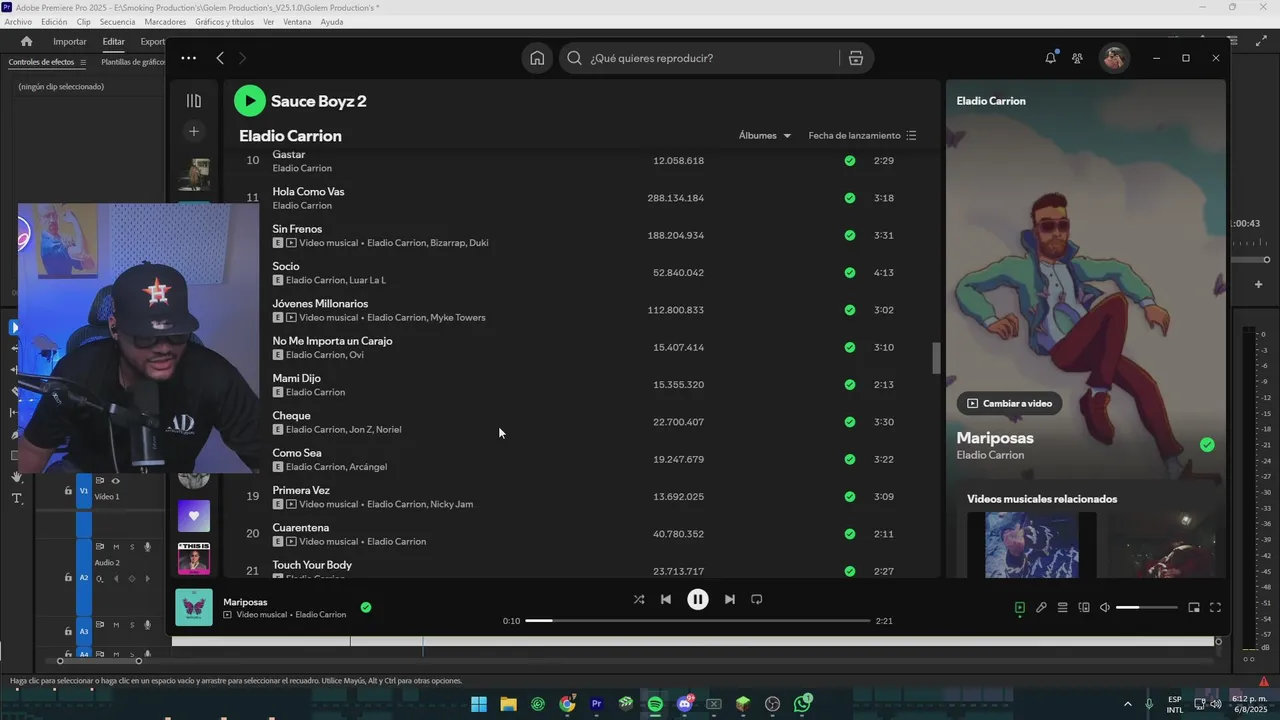Viewport: 1280px width, 720px height.
Task: Skip to previous track
Action: [x=666, y=599]
